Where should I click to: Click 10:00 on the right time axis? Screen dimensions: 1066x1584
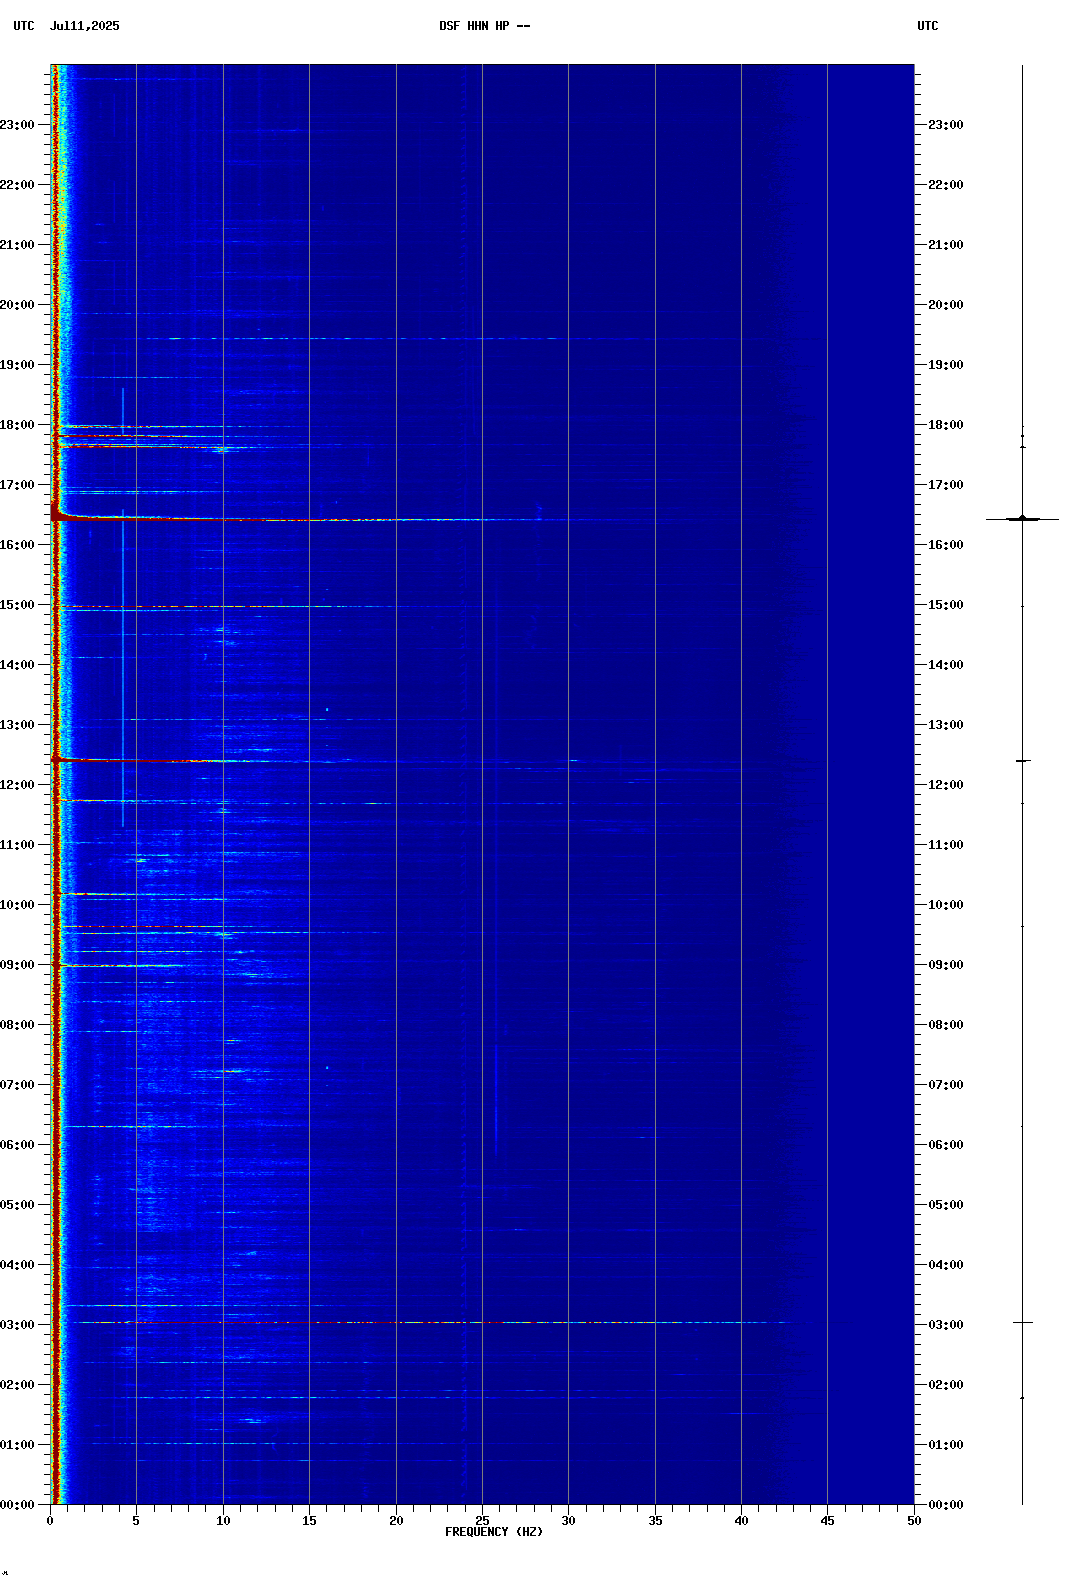click(946, 905)
